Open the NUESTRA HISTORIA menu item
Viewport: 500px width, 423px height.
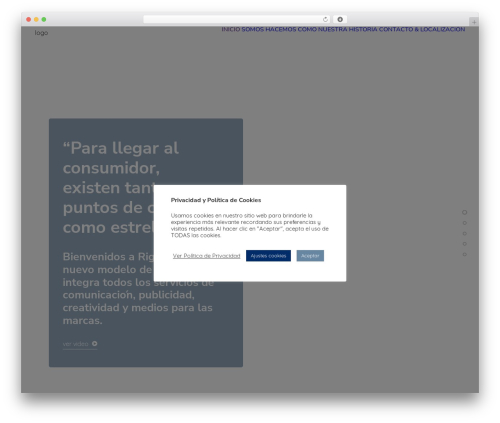pyautogui.click(x=348, y=29)
